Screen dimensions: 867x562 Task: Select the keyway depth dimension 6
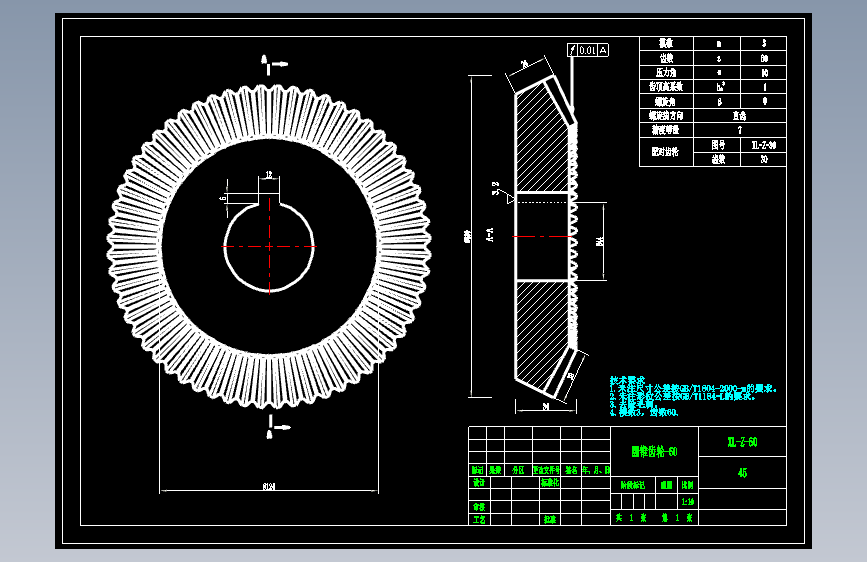coord(223,198)
